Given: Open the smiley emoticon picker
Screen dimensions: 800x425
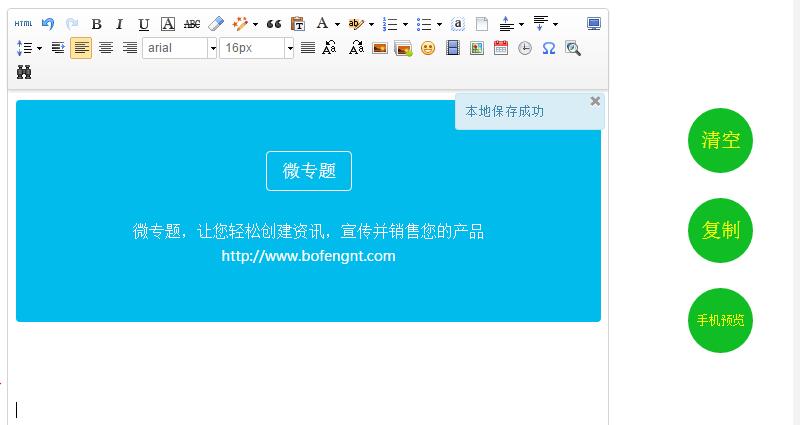Looking at the screenshot, I should (x=428, y=48).
